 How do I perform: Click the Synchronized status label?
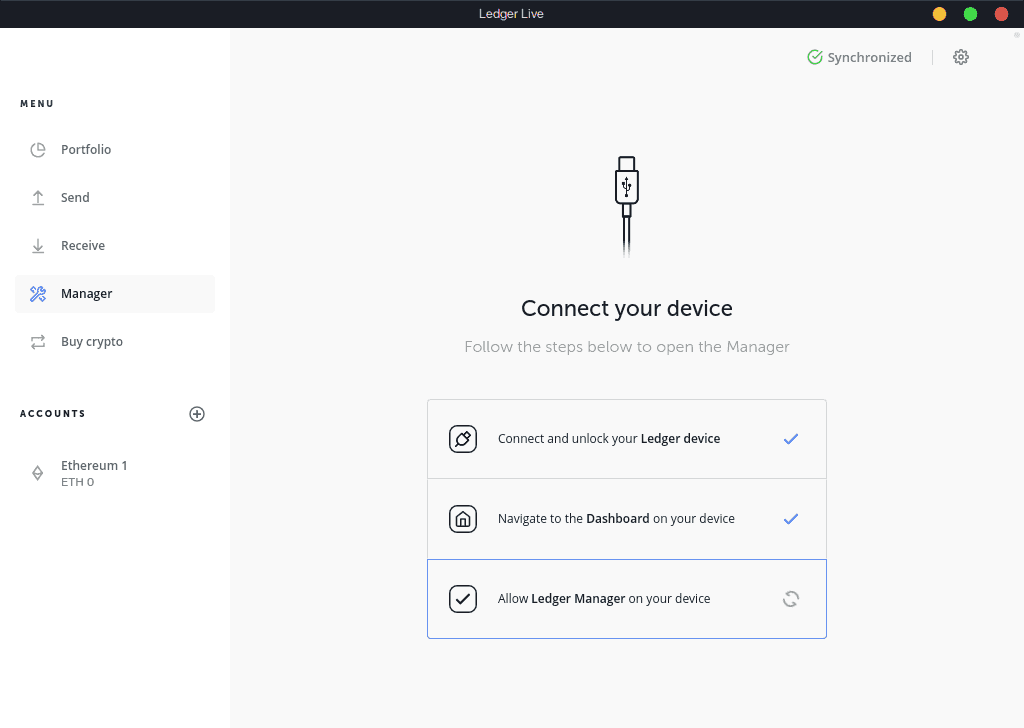(869, 57)
